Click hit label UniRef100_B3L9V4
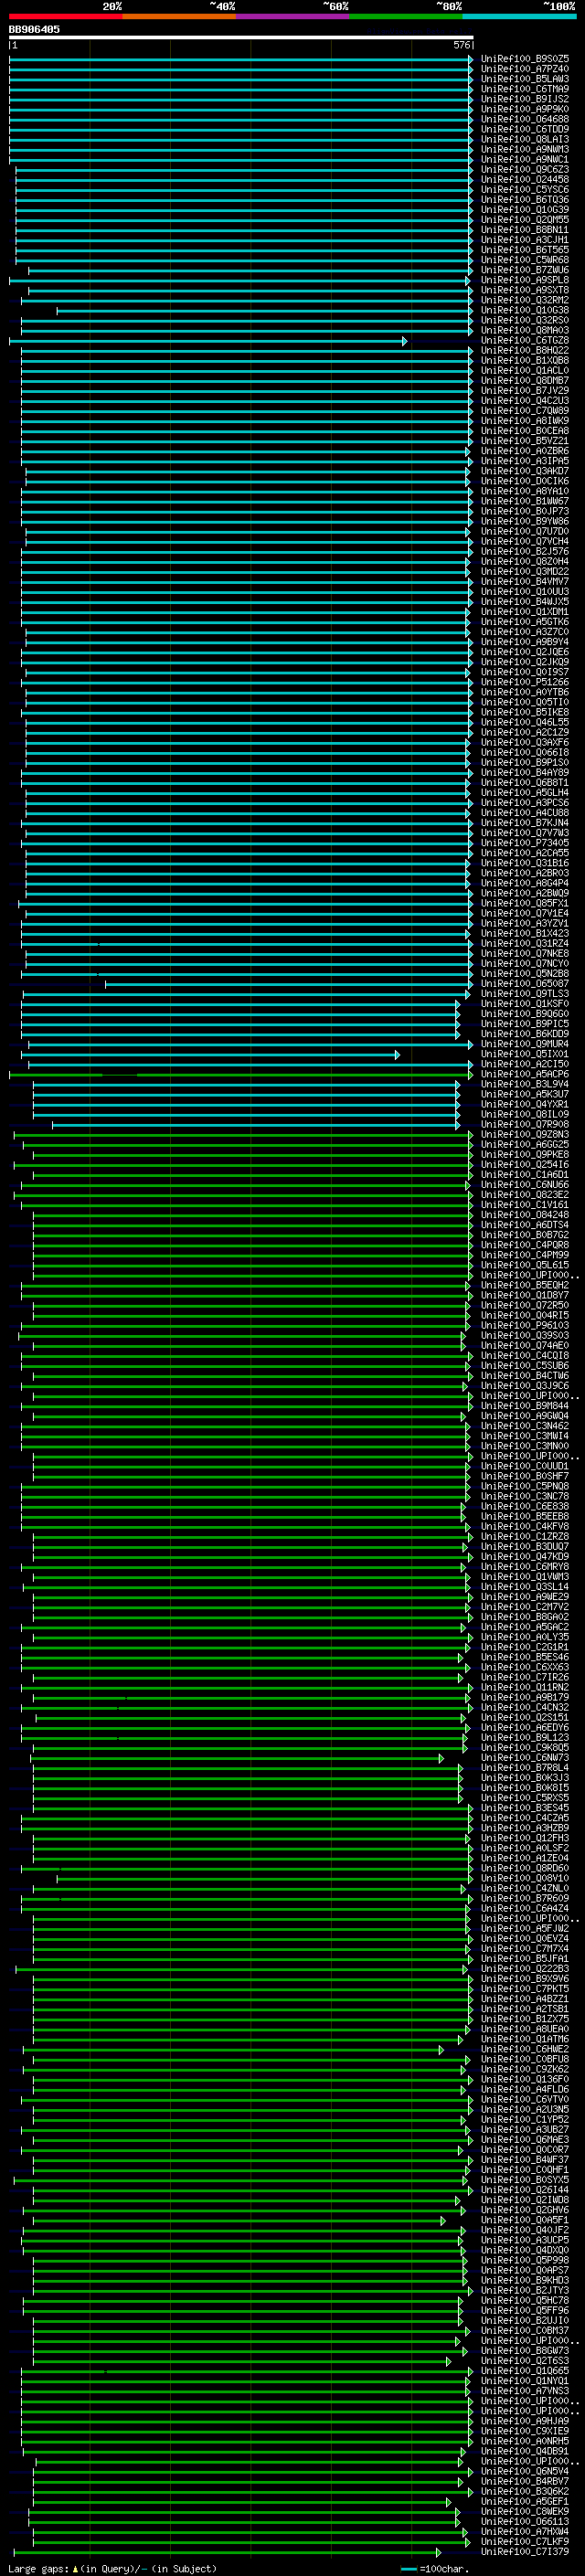This screenshot has width=585, height=2576. [525, 1083]
